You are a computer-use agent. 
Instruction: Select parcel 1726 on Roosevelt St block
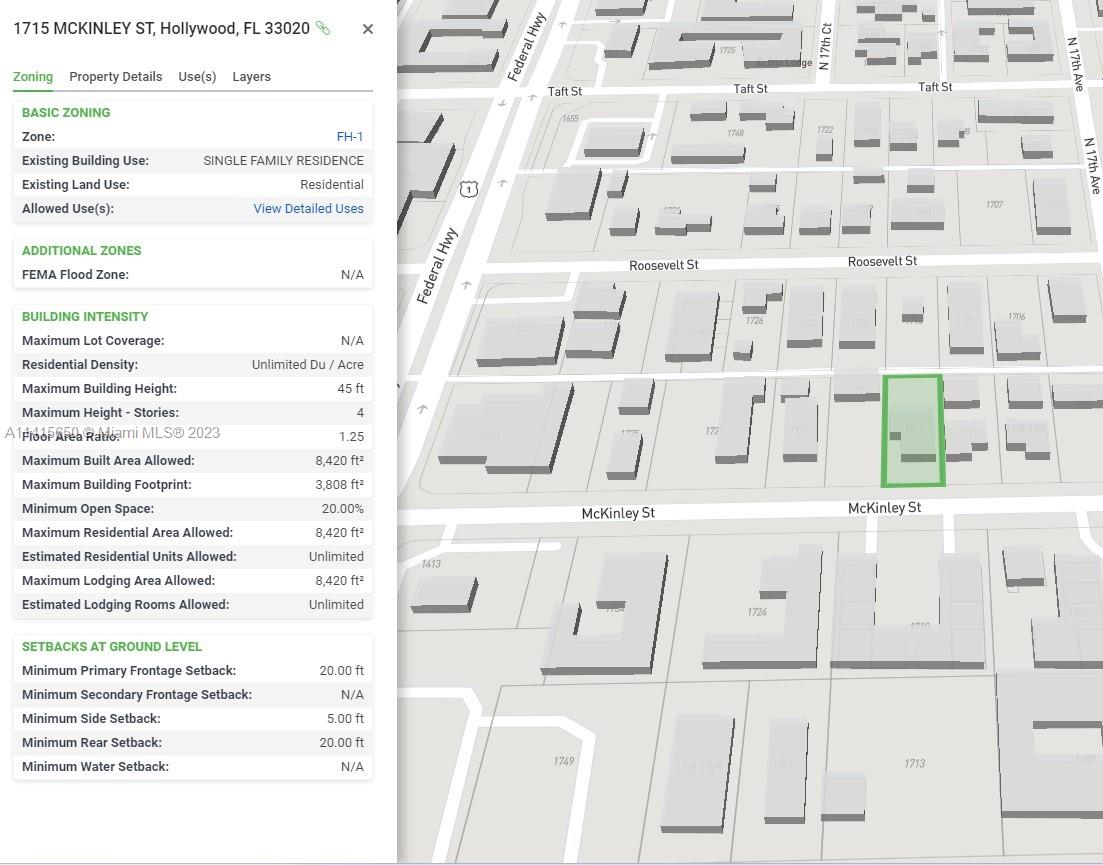click(x=754, y=321)
